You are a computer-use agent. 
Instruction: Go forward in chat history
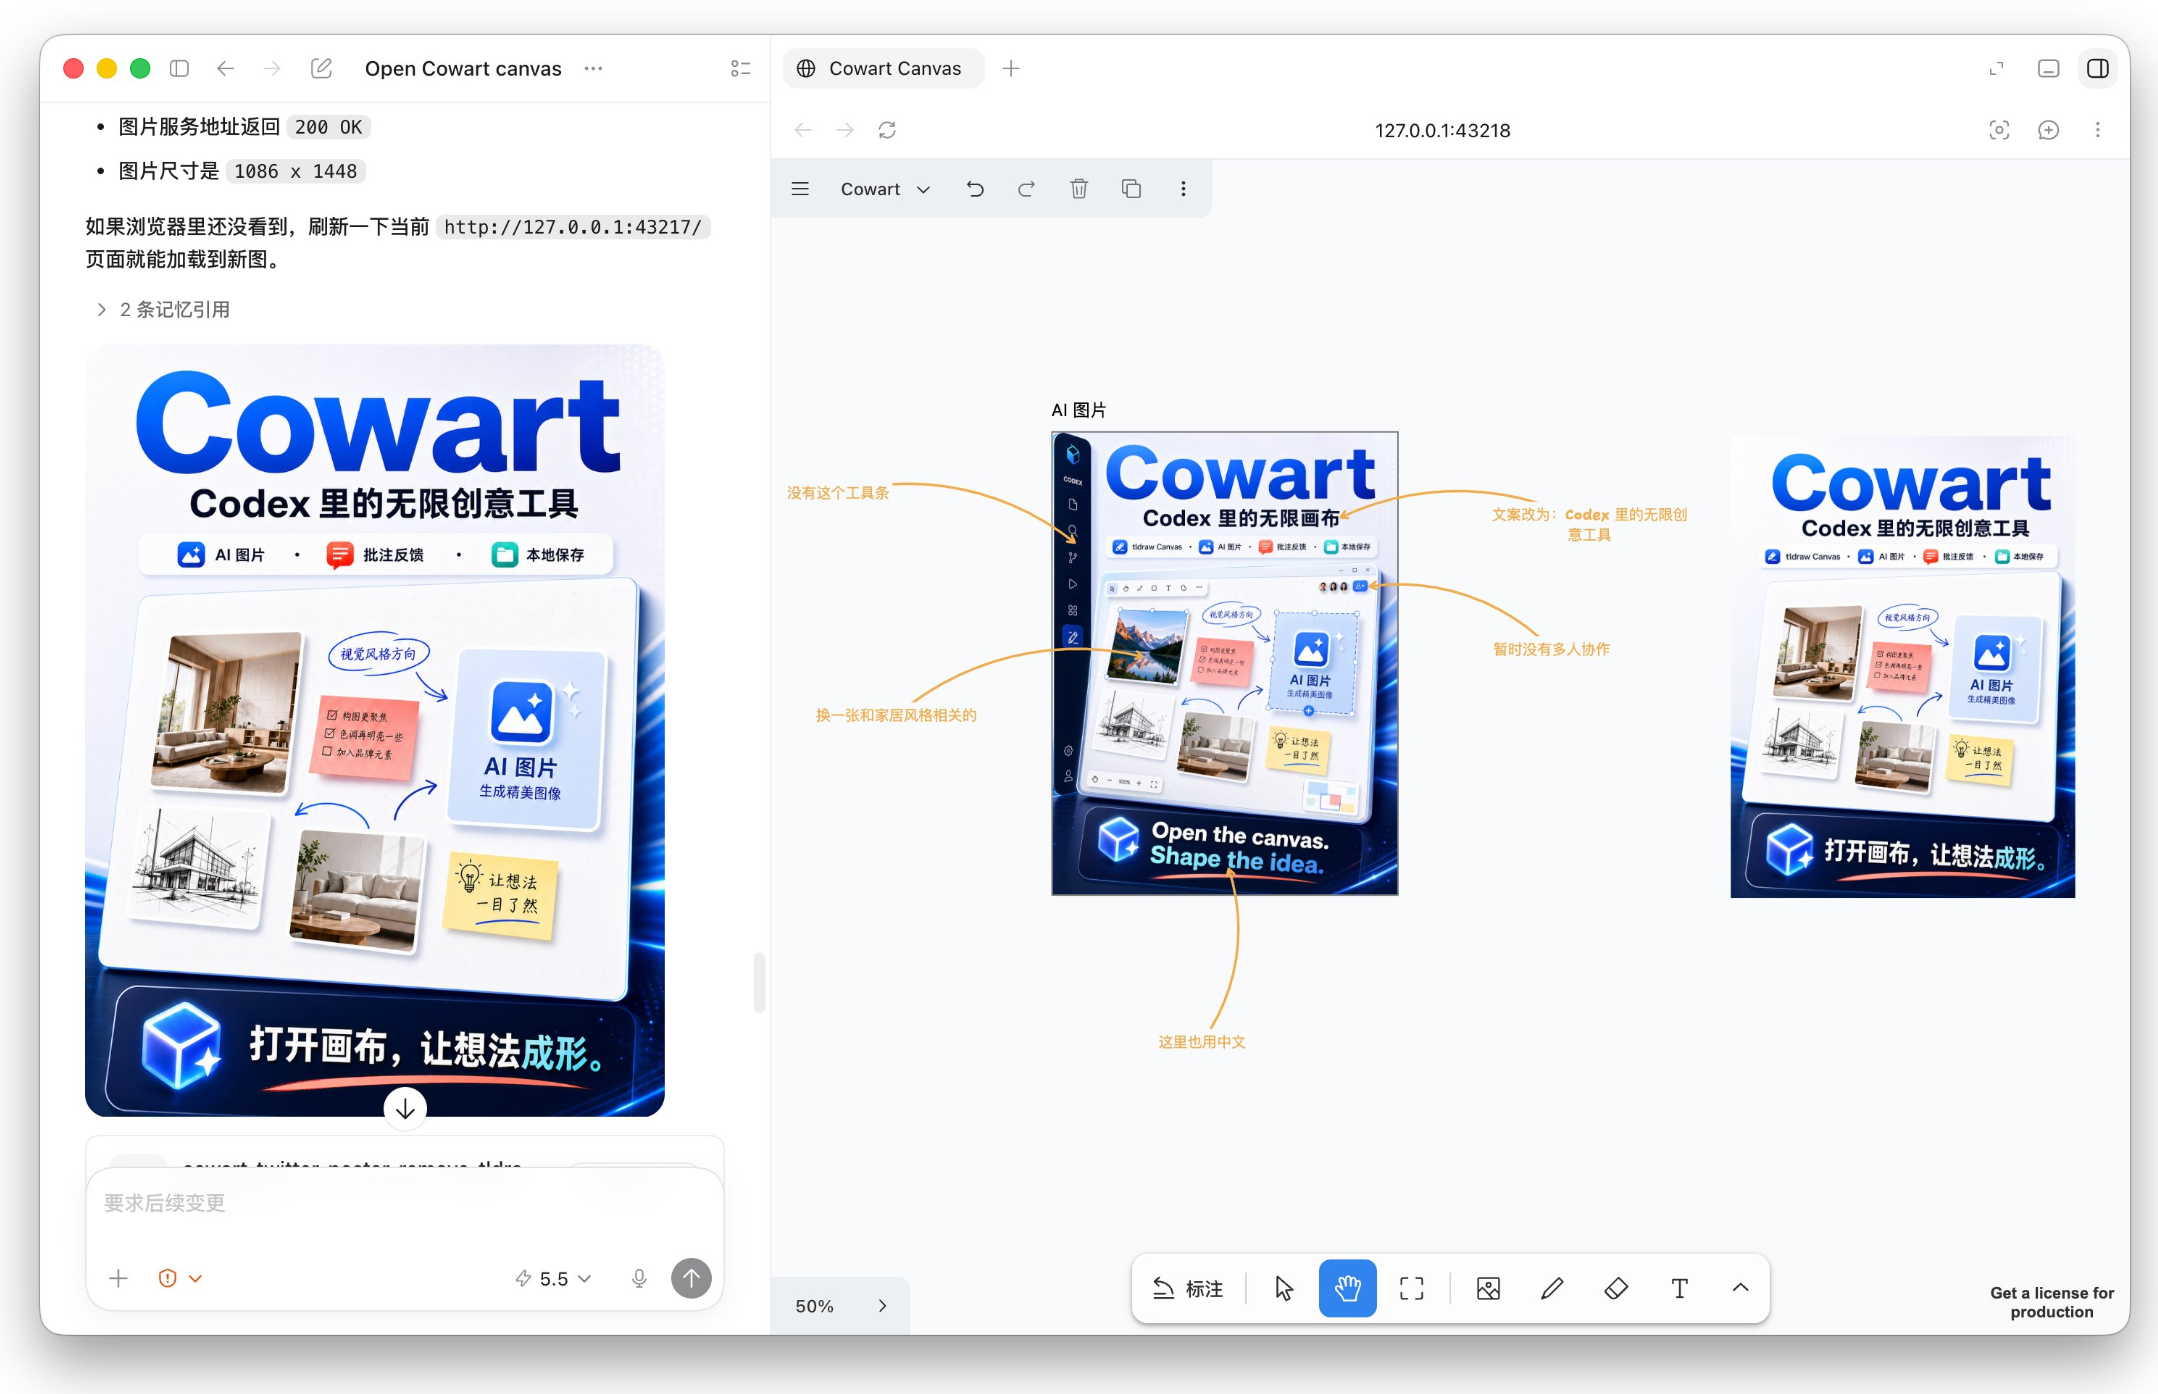pos(272,68)
